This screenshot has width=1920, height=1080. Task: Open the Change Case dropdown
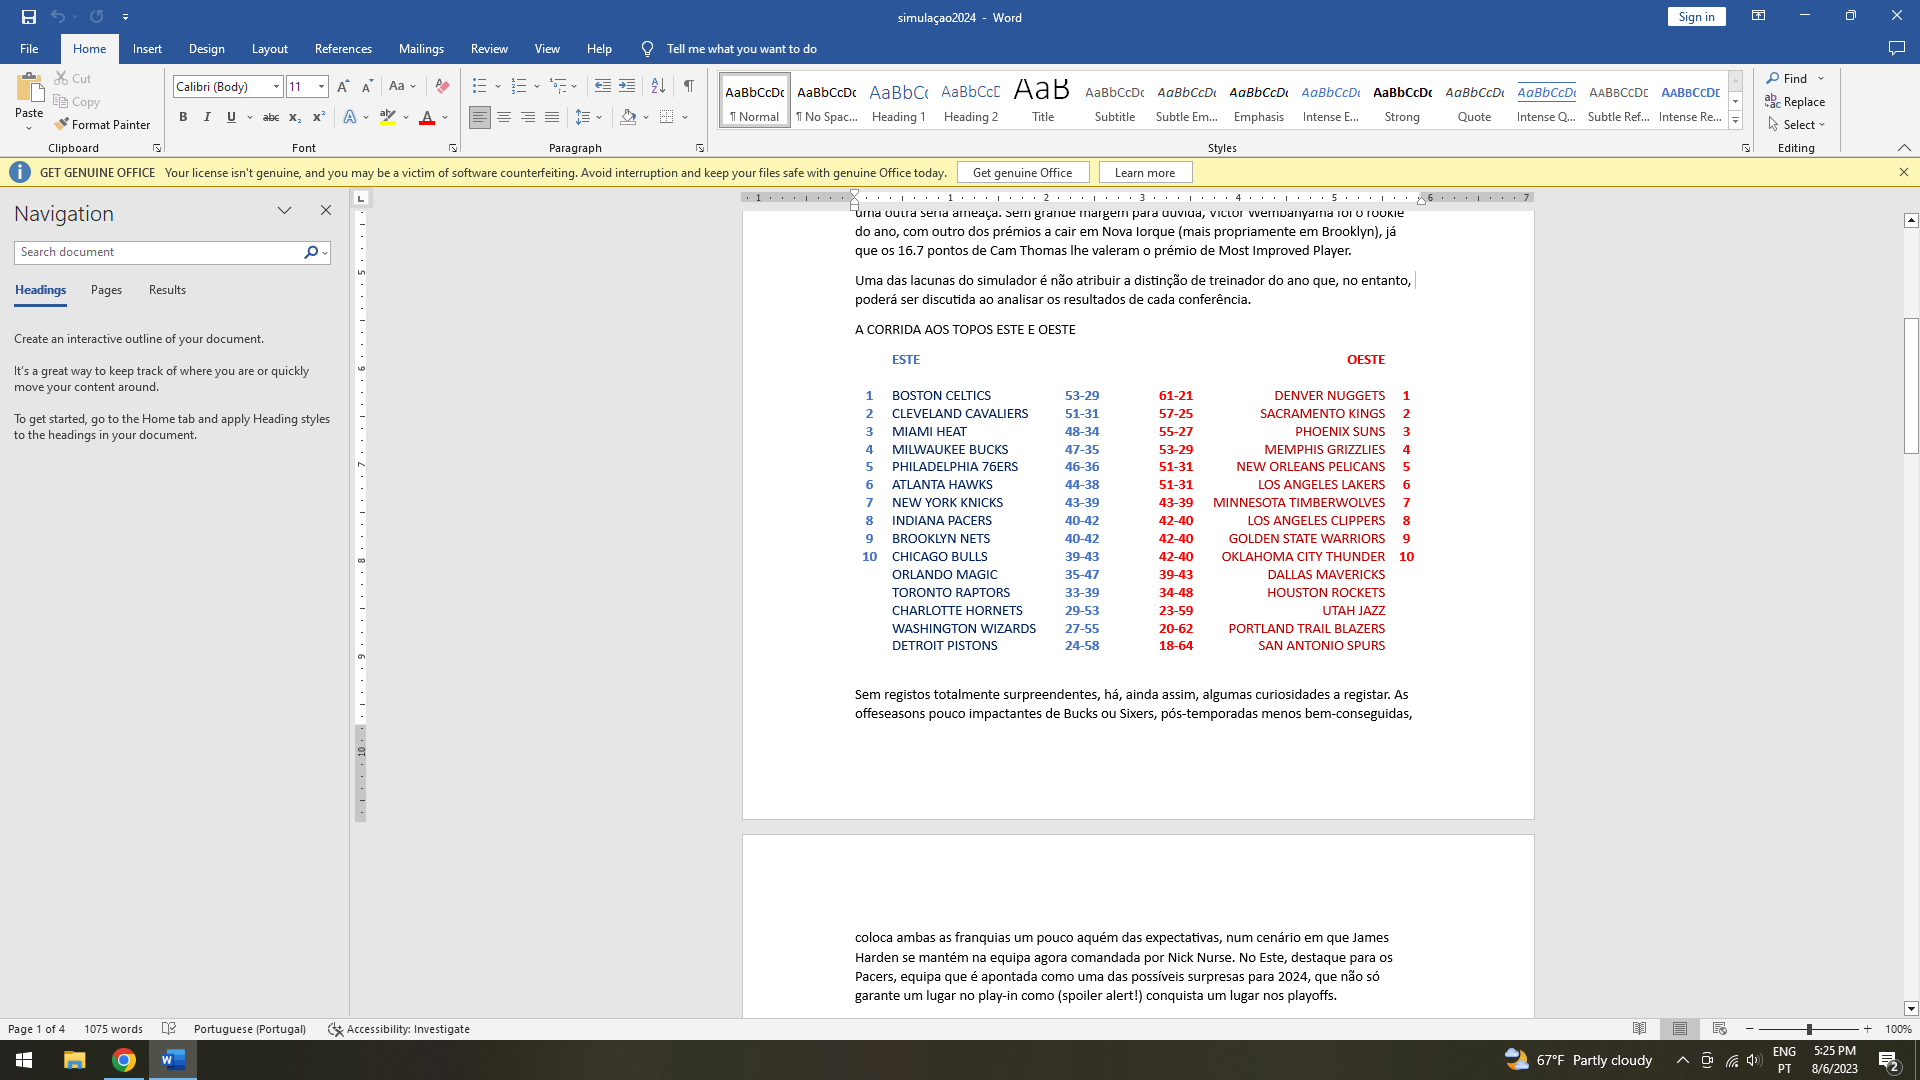(402, 87)
